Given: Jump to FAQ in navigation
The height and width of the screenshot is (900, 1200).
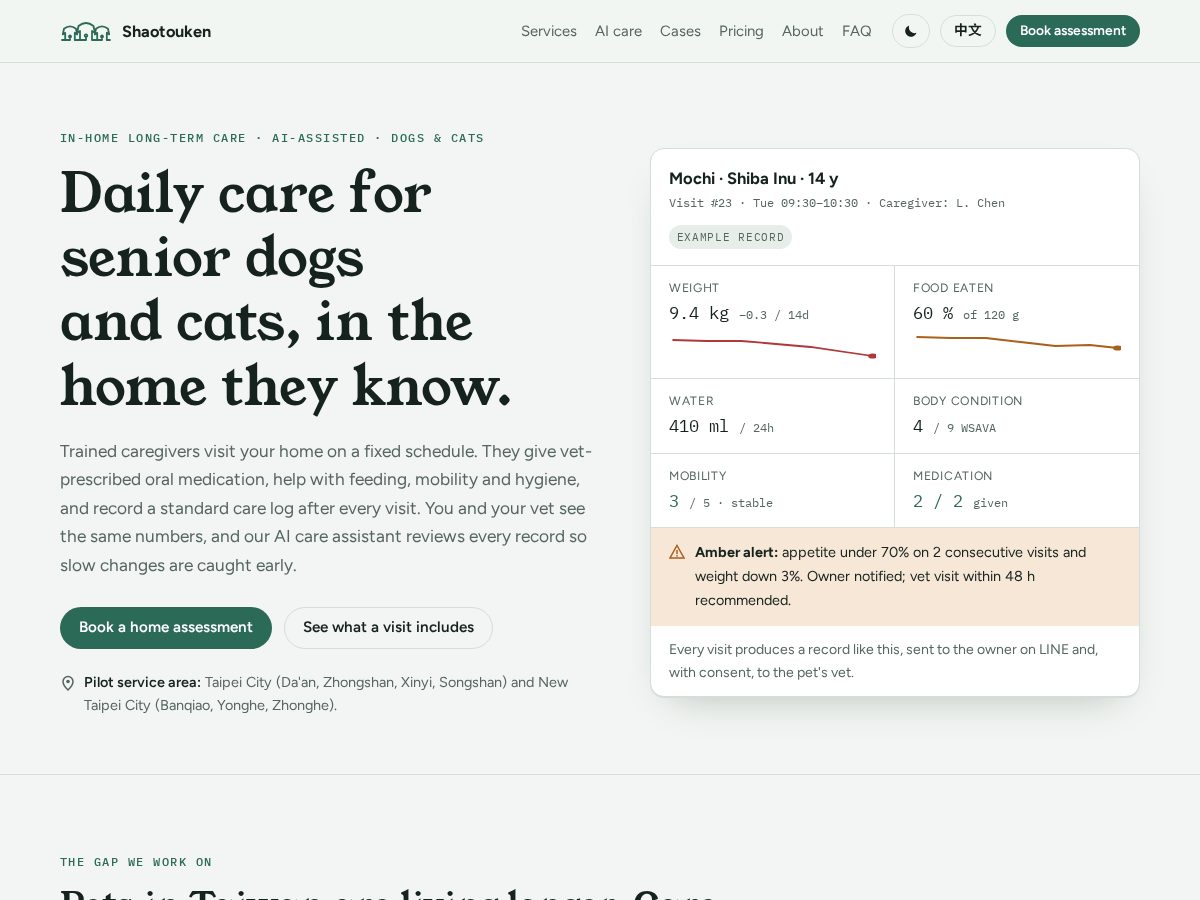Looking at the screenshot, I should (x=856, y=31).
